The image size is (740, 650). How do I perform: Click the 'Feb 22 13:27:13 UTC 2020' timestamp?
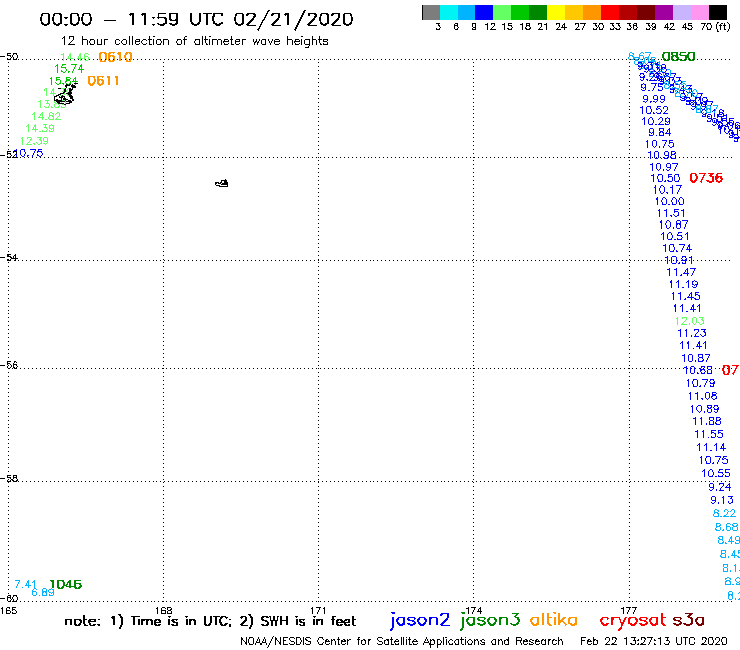pyautogui.click(x=654, y=641)
